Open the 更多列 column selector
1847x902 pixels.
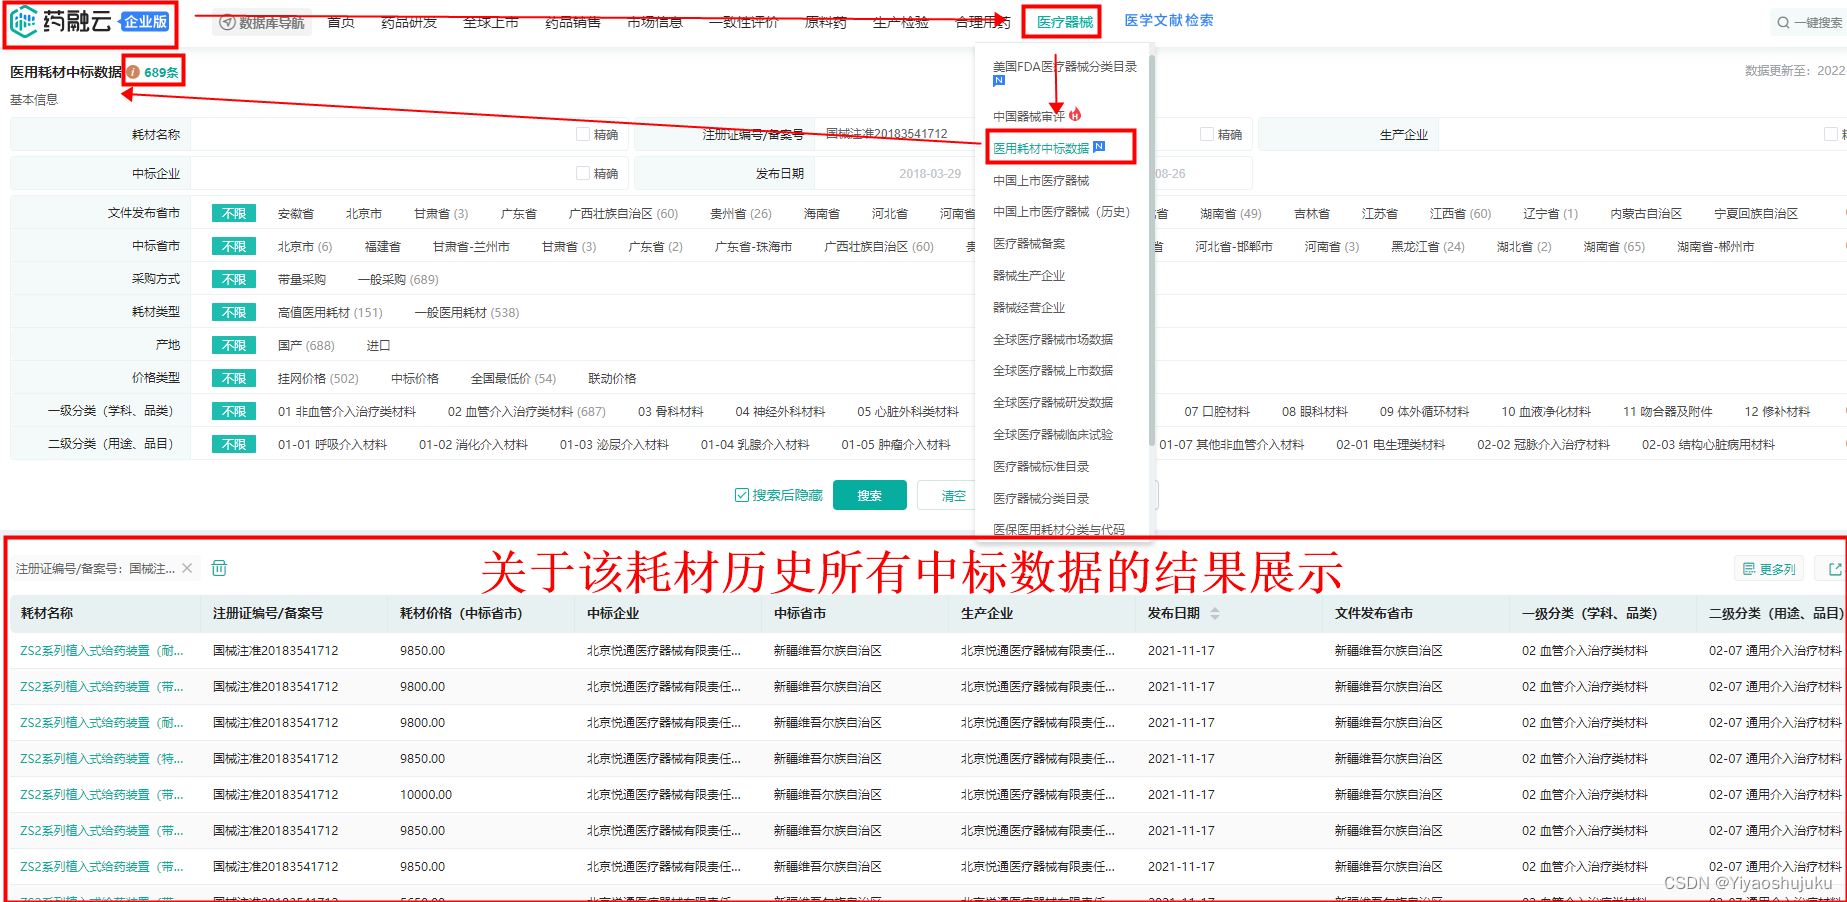(1769, 569)
